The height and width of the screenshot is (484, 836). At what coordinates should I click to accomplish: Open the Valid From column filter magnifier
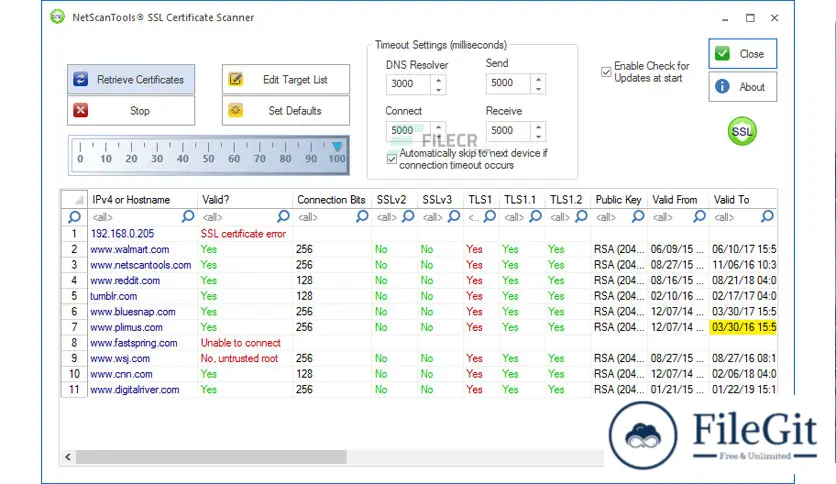tap(699, 216)
